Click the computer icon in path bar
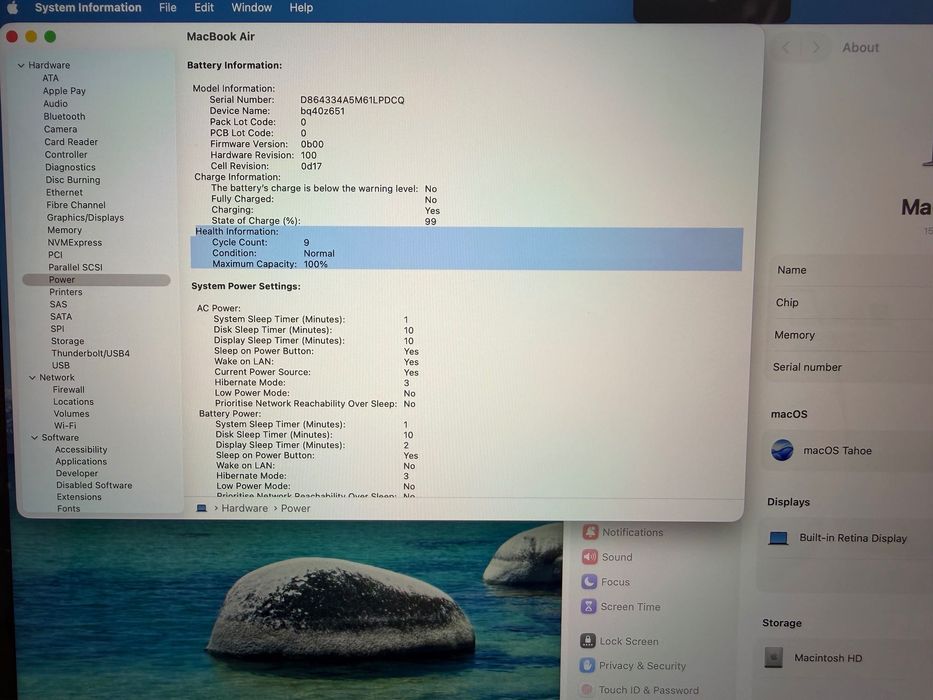The height and width of the screenshot is (700, 933). (x=202, y=508)
